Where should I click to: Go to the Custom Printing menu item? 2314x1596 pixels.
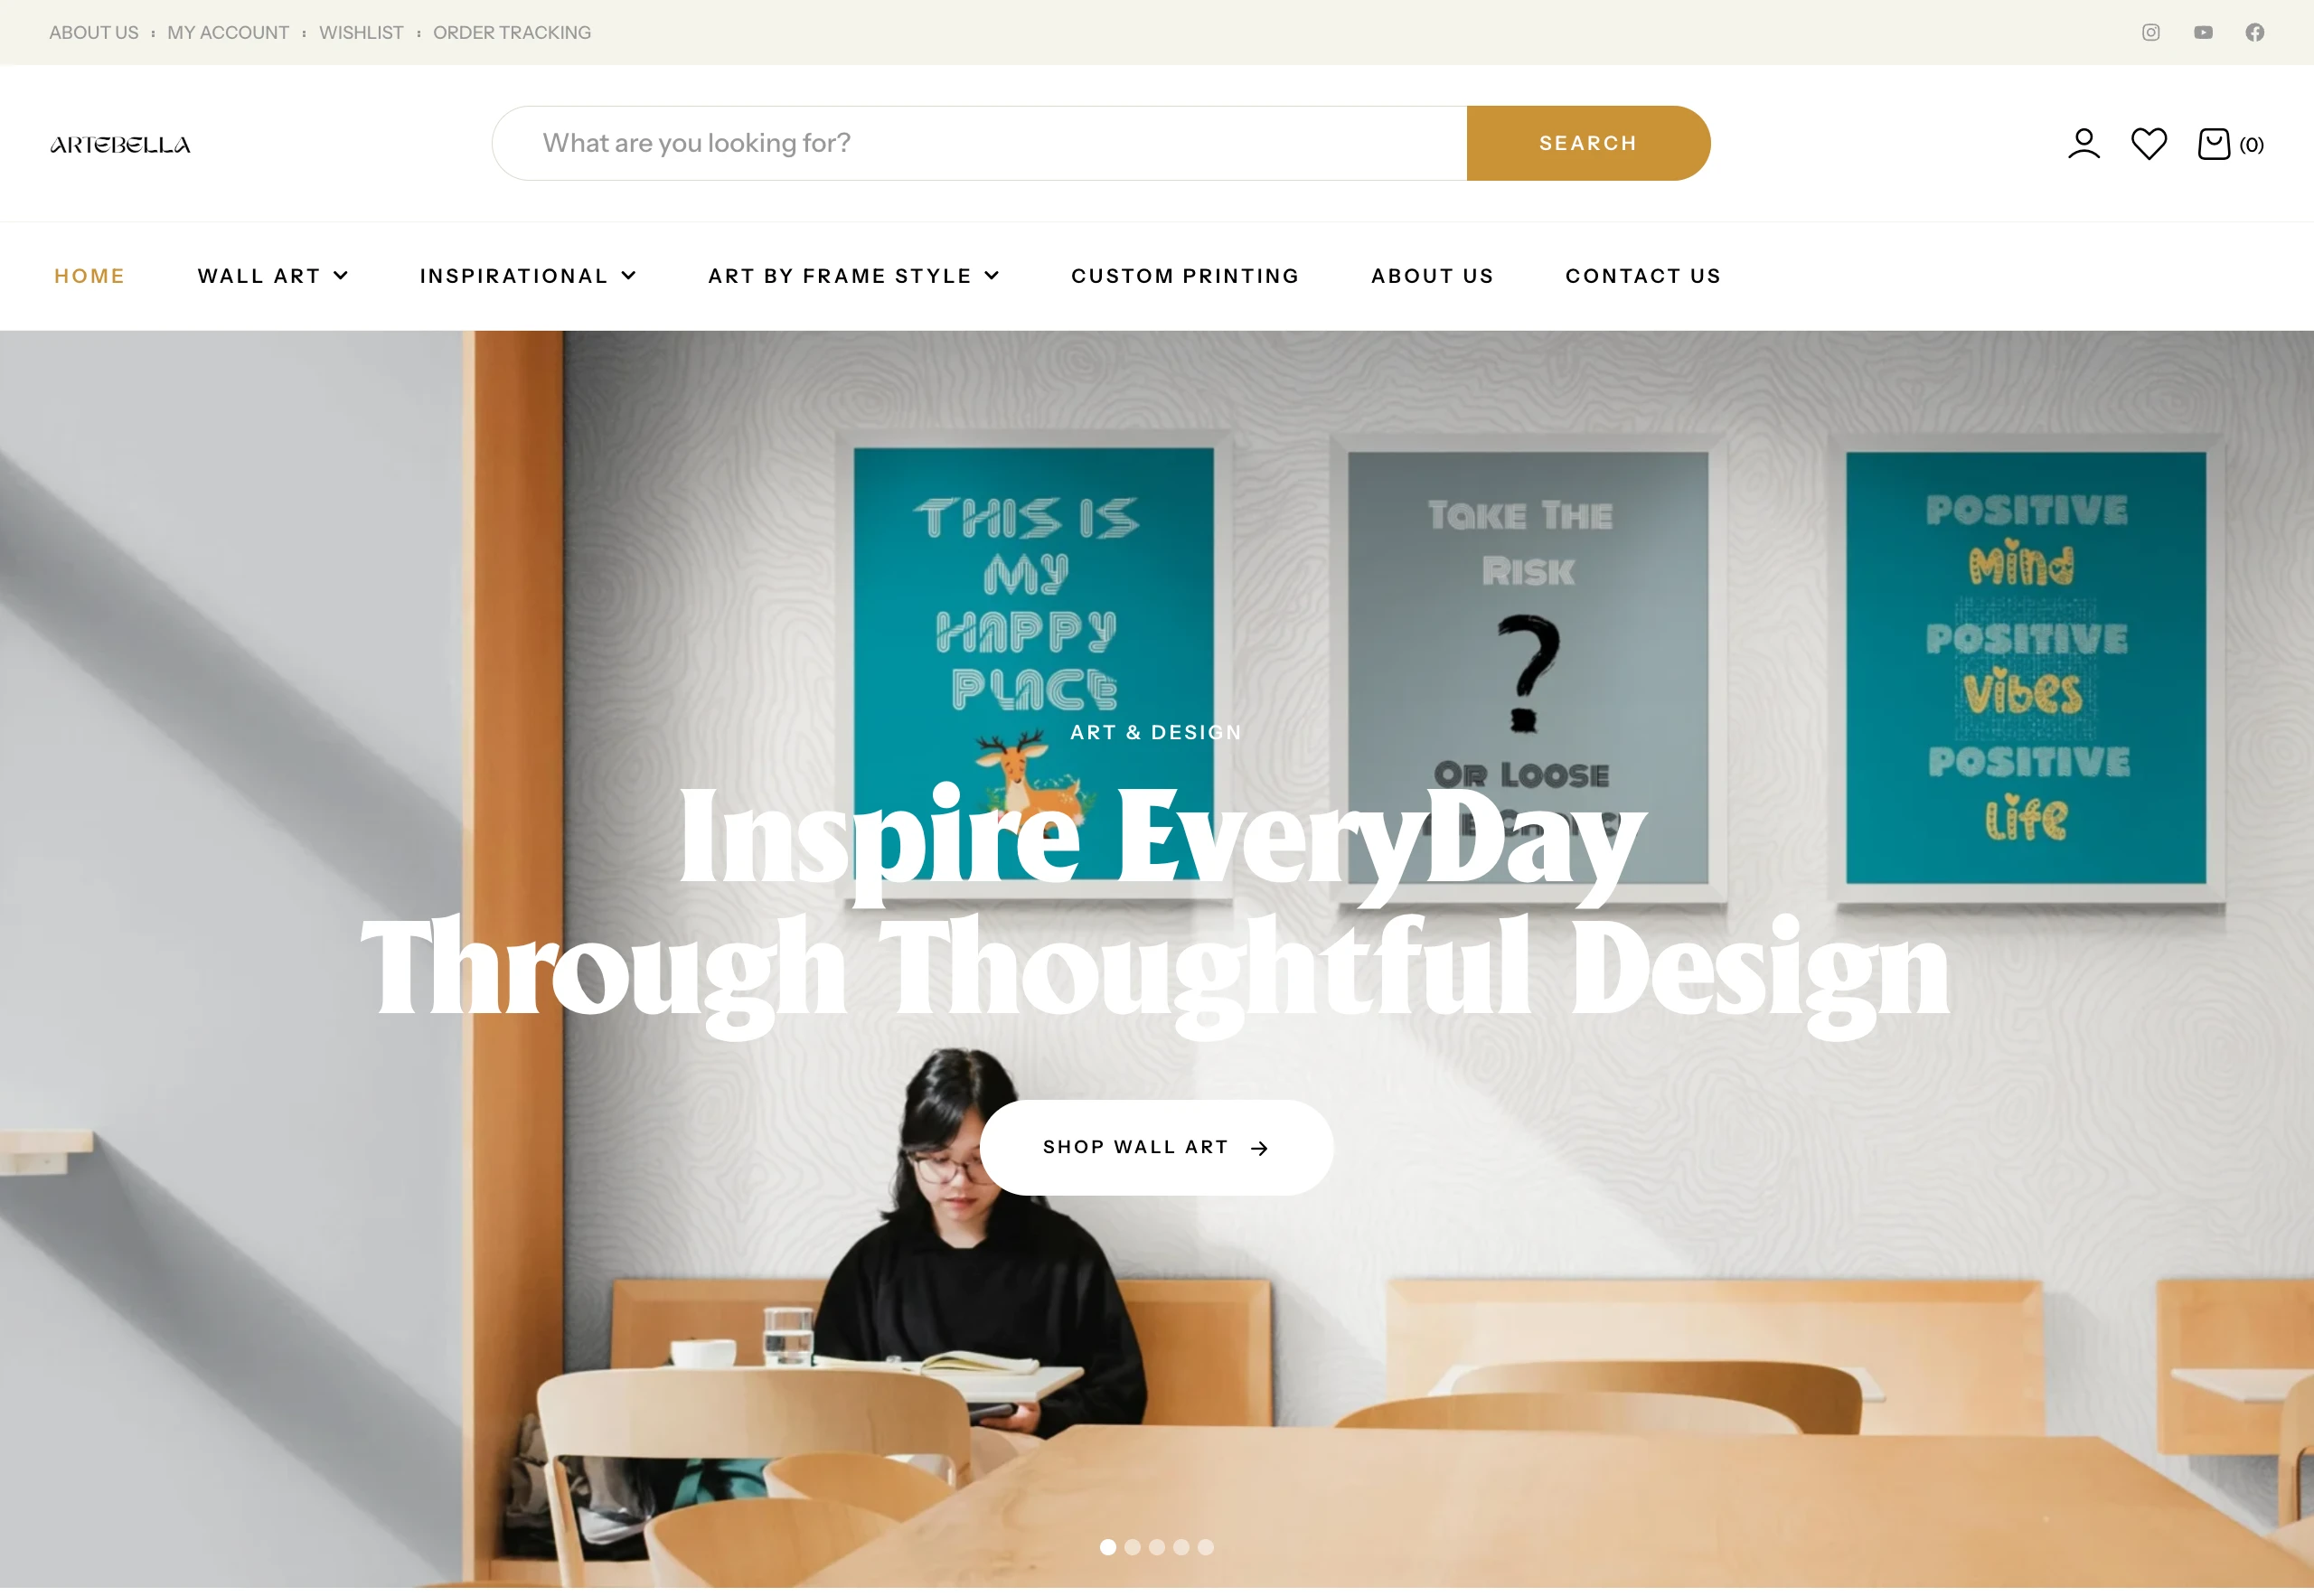click(1185, 276)
